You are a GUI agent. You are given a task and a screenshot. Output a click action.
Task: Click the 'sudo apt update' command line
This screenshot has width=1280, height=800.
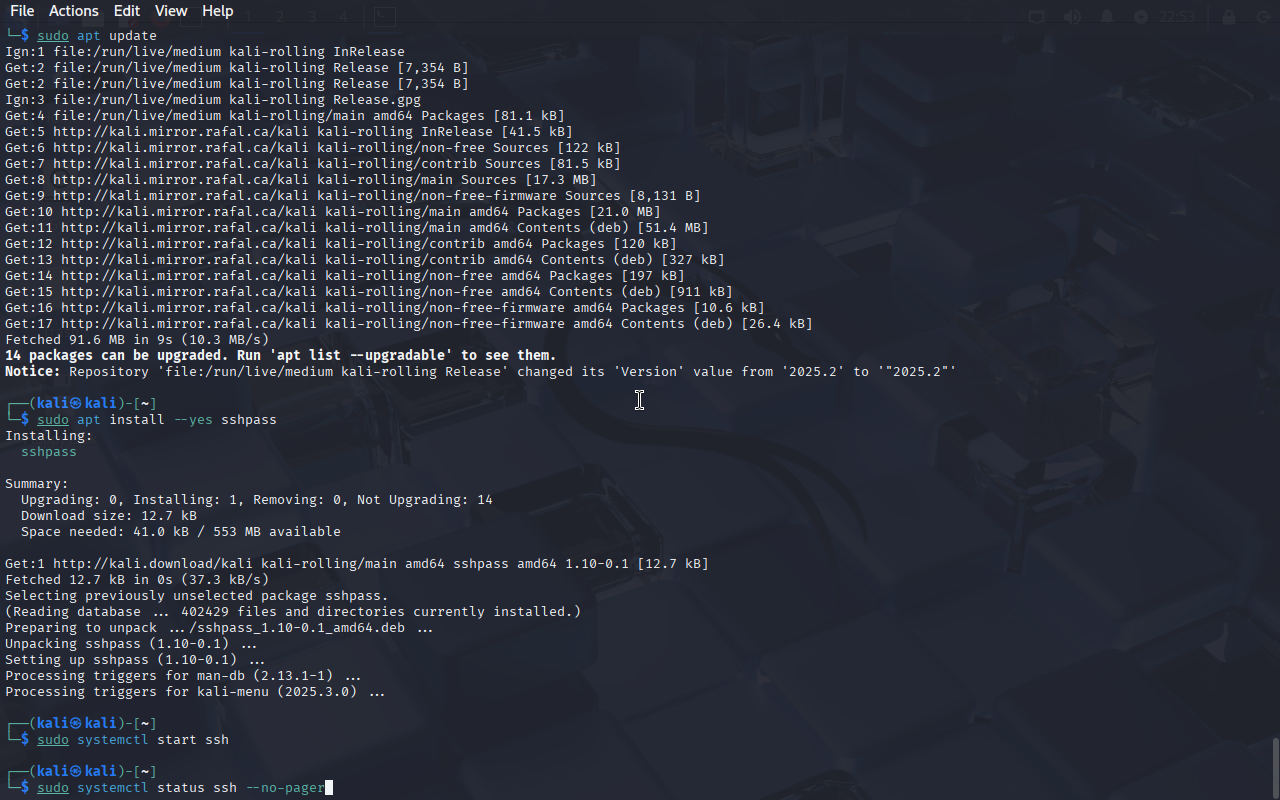coord(97,36)
